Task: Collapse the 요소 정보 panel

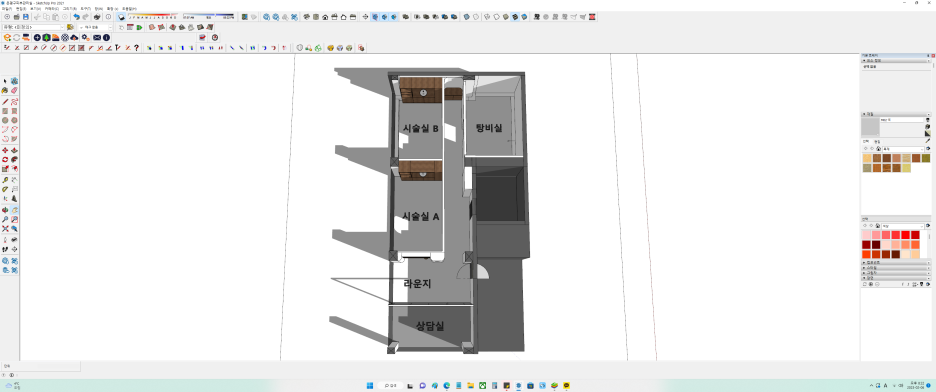Action: 895,60
